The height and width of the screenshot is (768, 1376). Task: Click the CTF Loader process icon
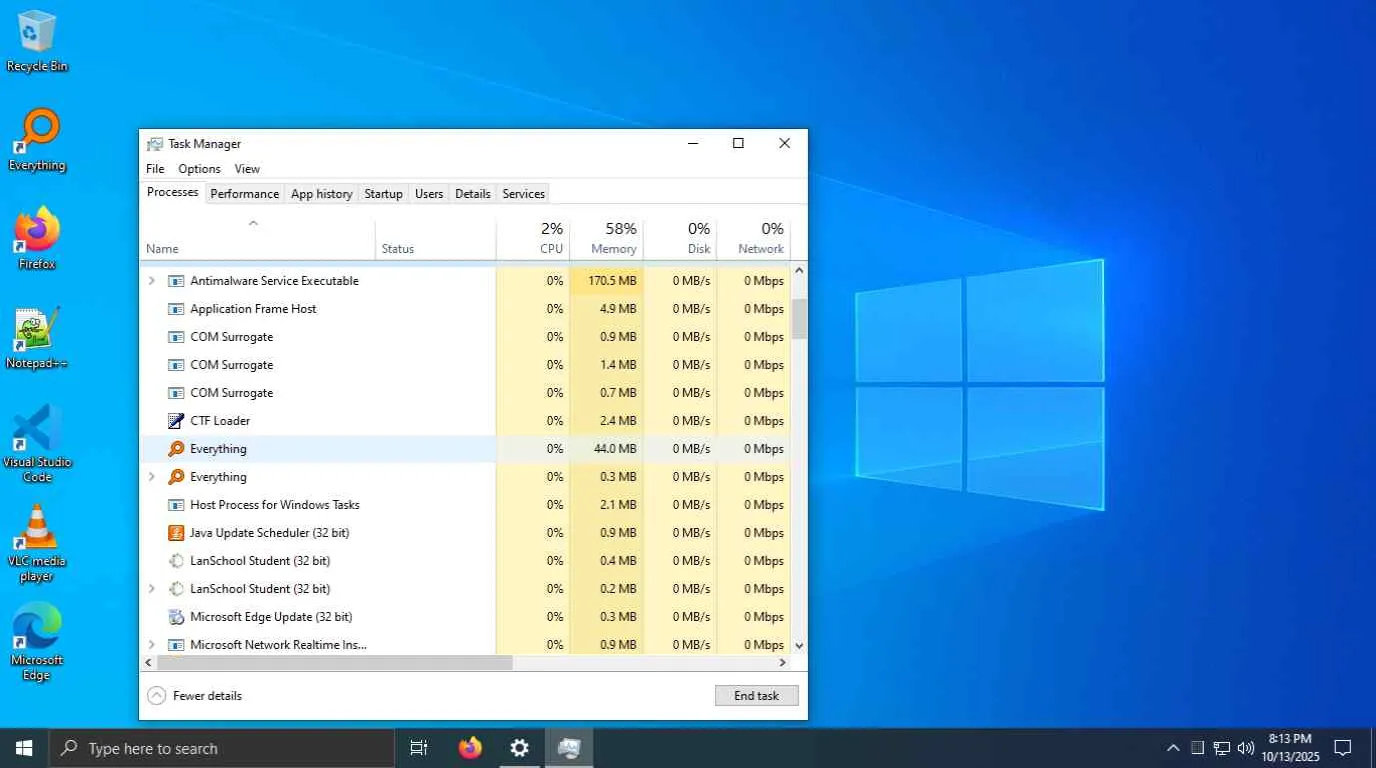coord(176,421)
